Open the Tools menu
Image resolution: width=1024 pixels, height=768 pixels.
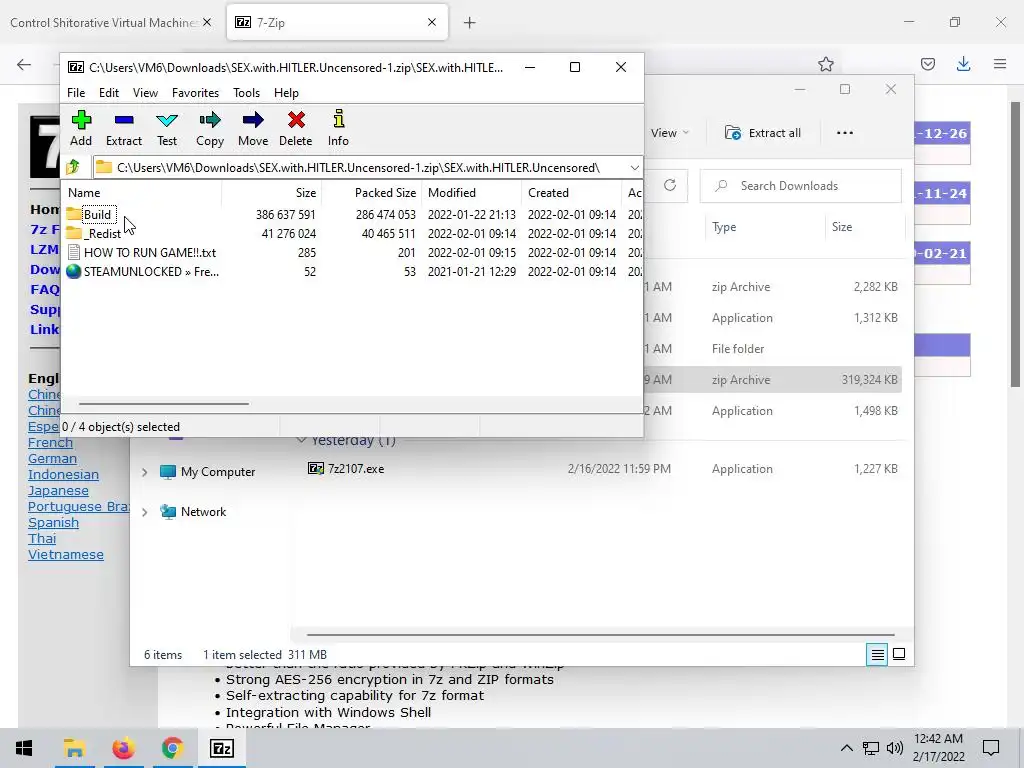(247, 93)
